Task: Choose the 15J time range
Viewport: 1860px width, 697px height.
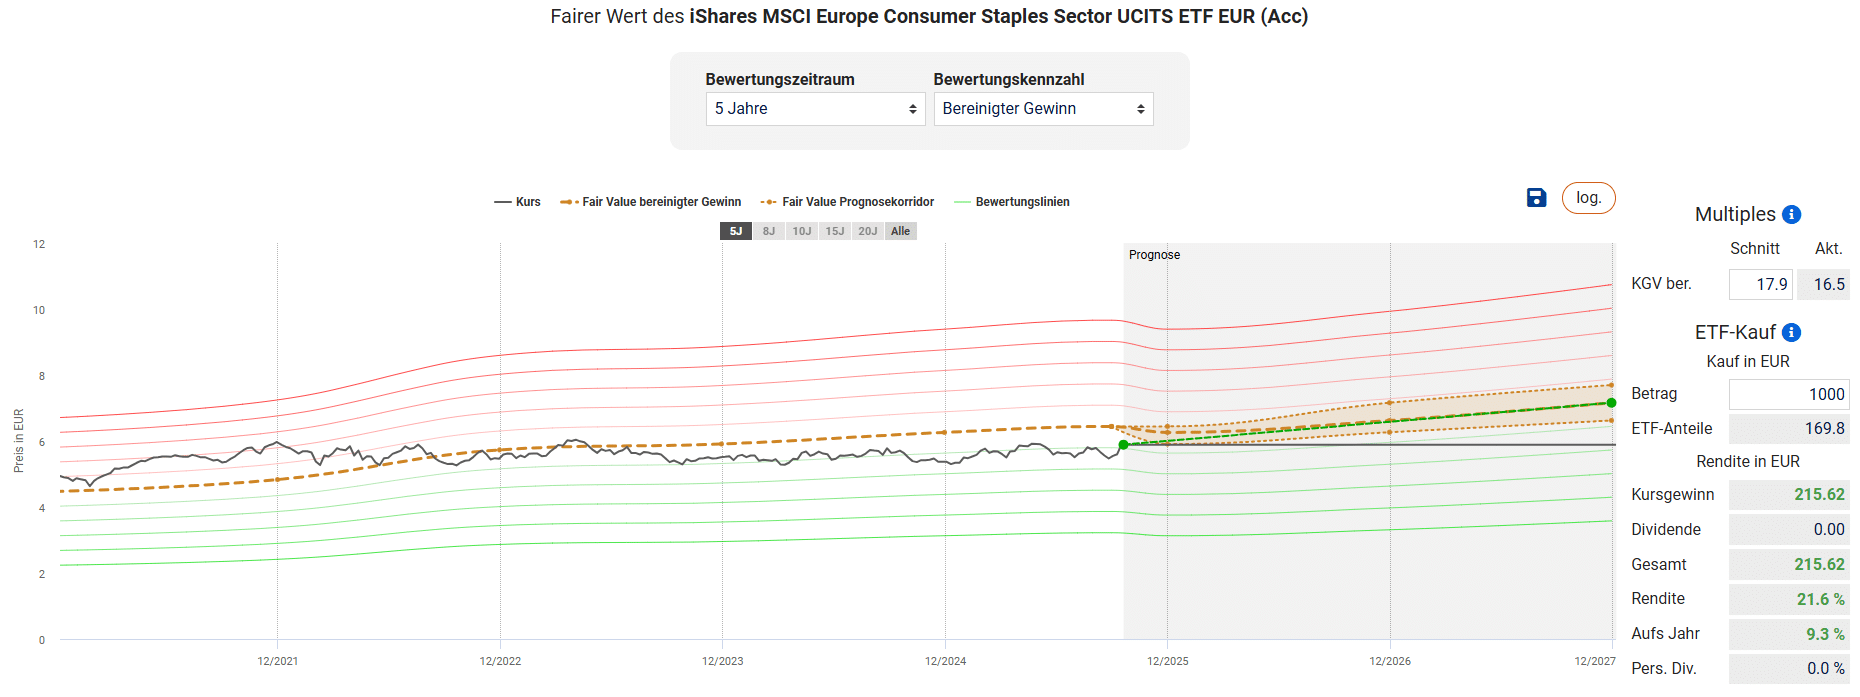Action: 835,231
